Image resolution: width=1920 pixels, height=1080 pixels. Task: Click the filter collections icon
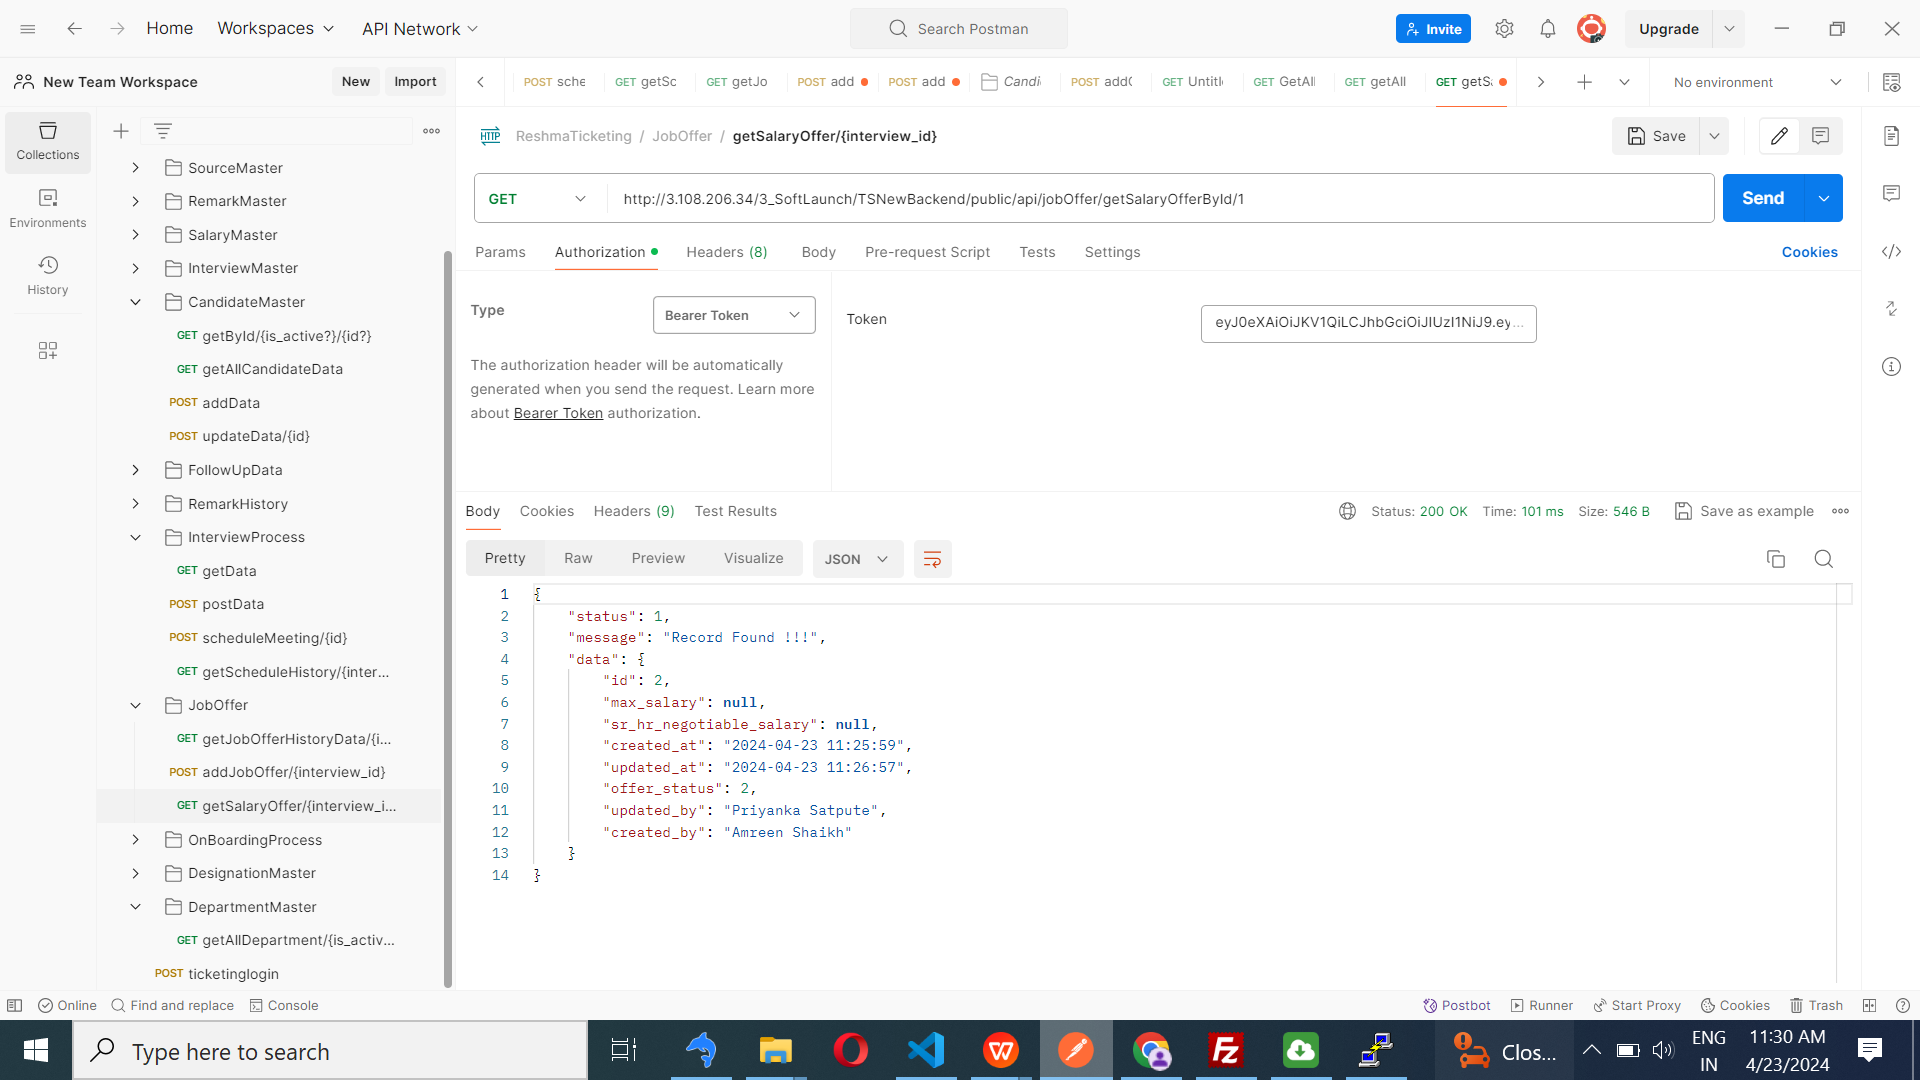pyautogui.click(x=163, y=131)
